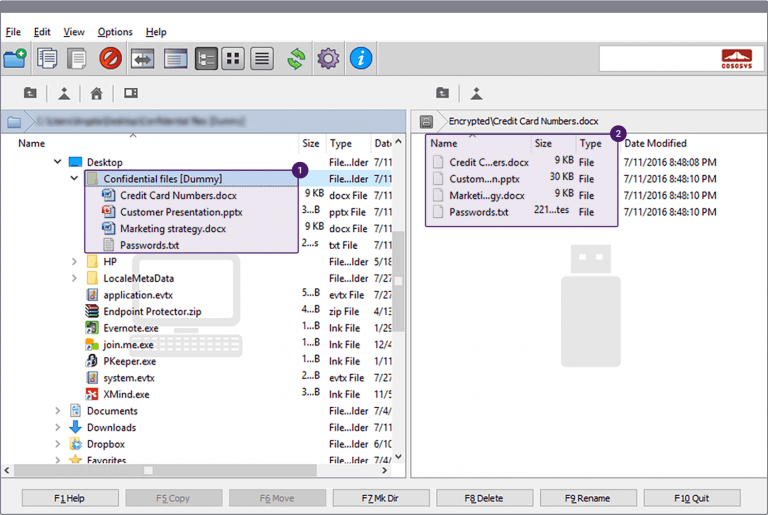The height and width of the screenshot is (515, 768).
Task: Click the swap panels arrows icon
Action: click(x=143, y=59)
